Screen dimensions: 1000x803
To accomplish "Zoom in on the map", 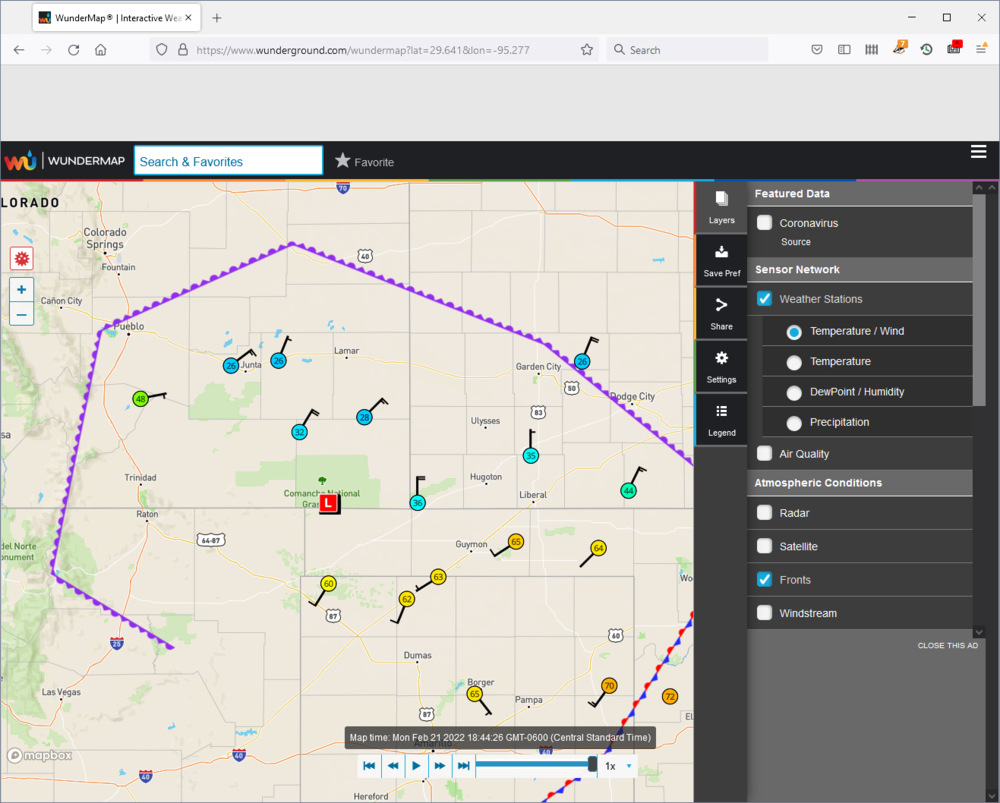I will [x=21, y=290].
